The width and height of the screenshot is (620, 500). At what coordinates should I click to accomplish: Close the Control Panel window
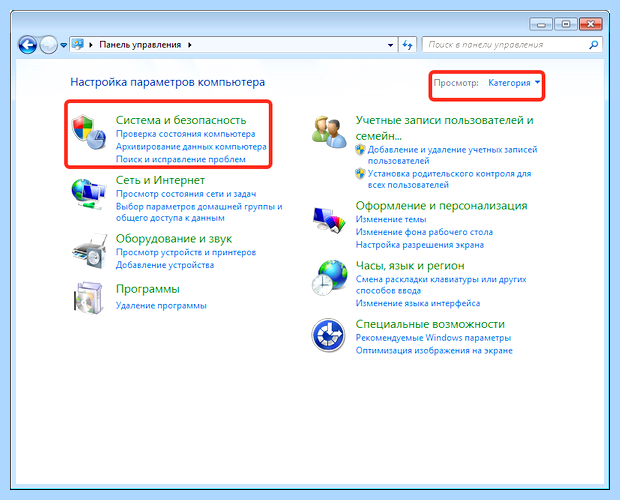click(591, 25)
